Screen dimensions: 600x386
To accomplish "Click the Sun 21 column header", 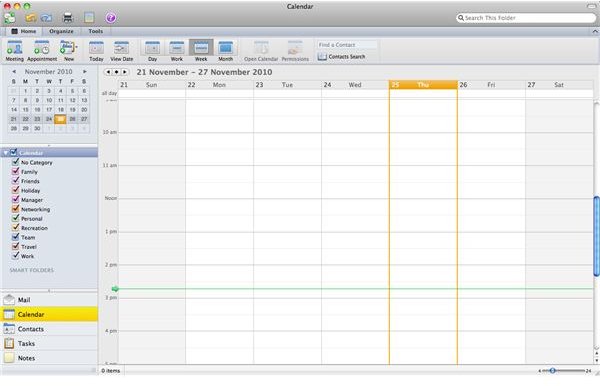I will [x=152, y=85].
